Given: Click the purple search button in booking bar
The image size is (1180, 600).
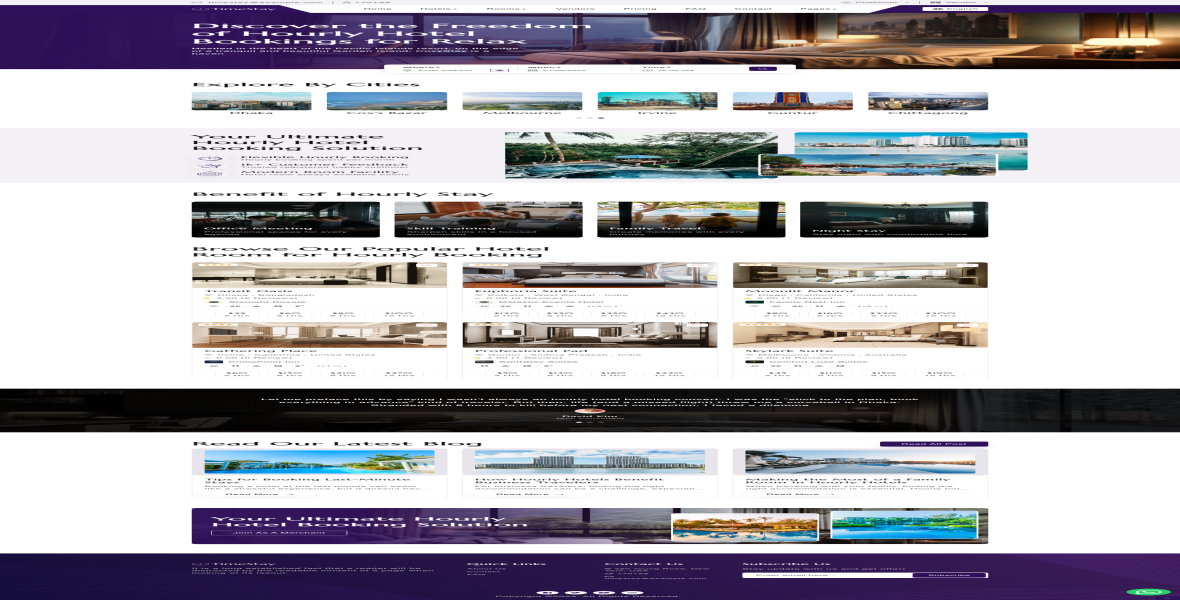Looking at the screenshot, I should pyautogui.click(x=762, y=69).
